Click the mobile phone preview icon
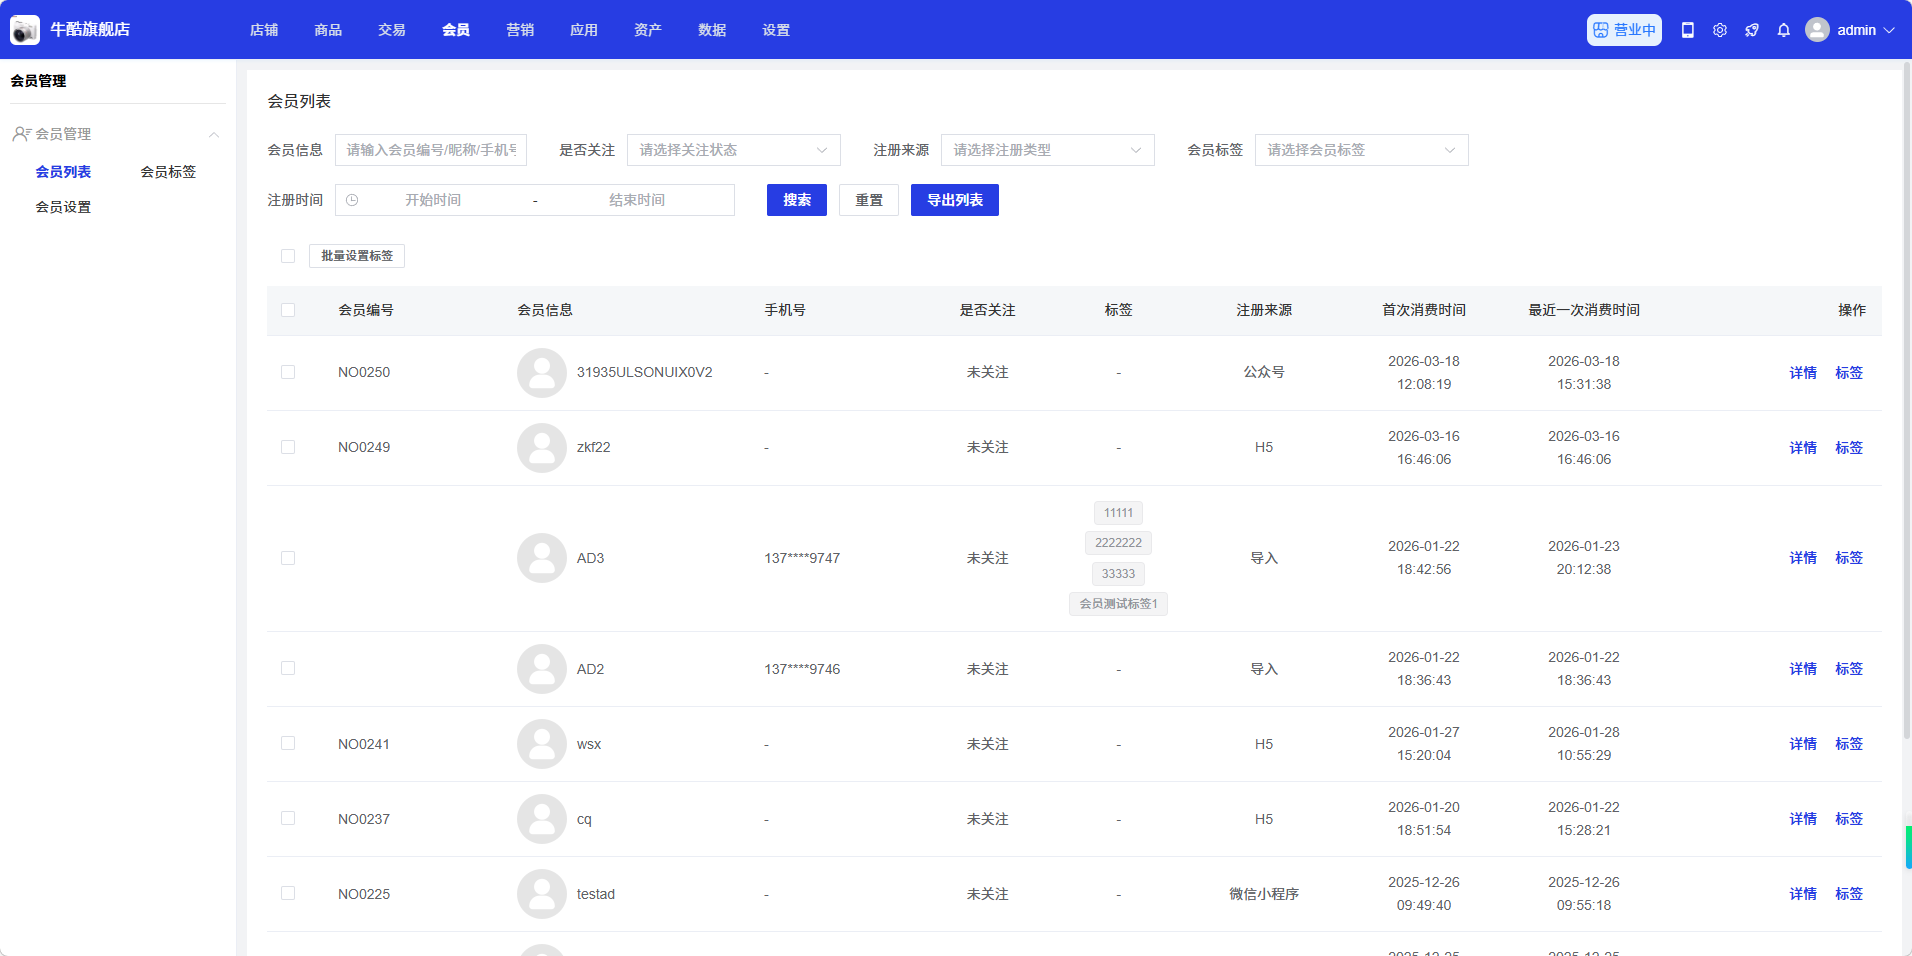The height and width of the screenshot is (956, 1912). [x=1688, y=30]
